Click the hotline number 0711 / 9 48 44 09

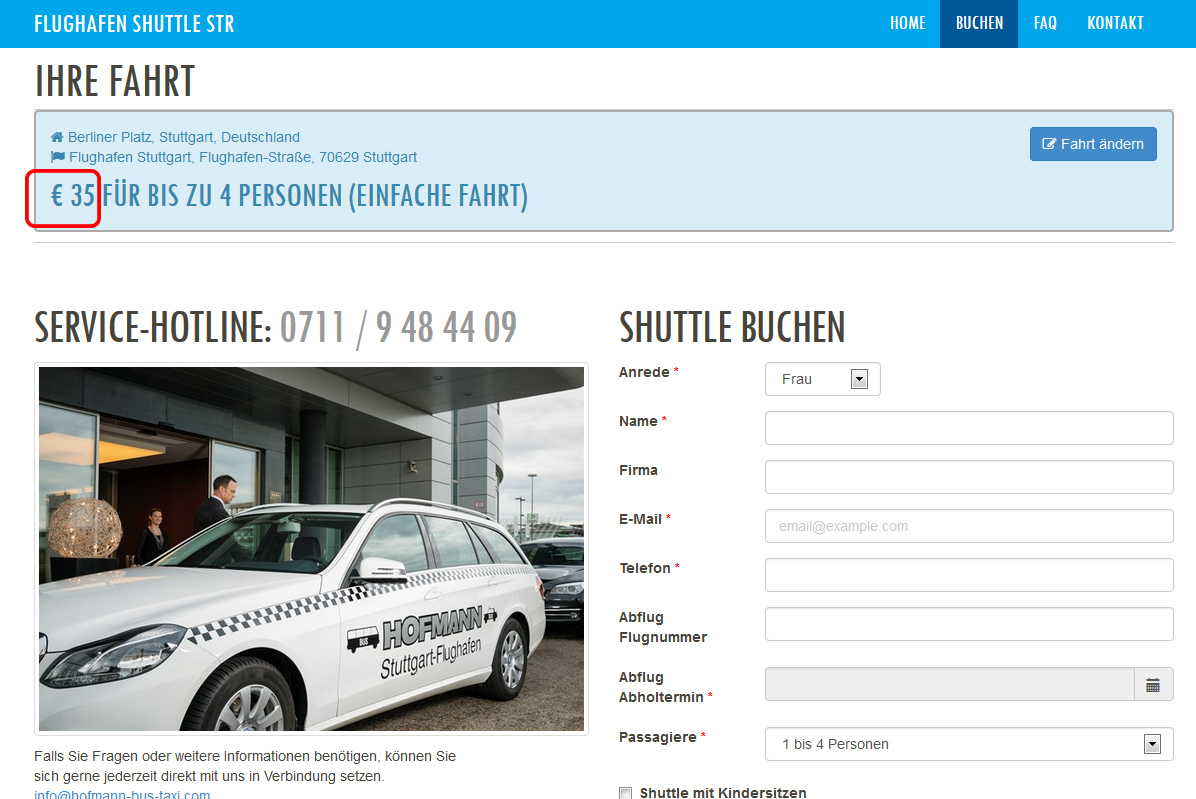click(x=398, y=328)
